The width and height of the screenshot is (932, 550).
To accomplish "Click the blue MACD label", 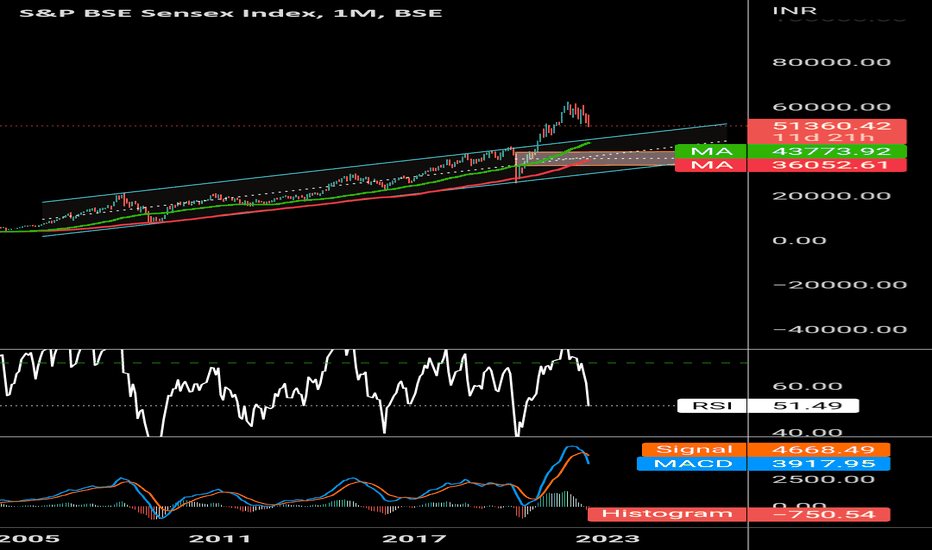I will pos(692,464).
